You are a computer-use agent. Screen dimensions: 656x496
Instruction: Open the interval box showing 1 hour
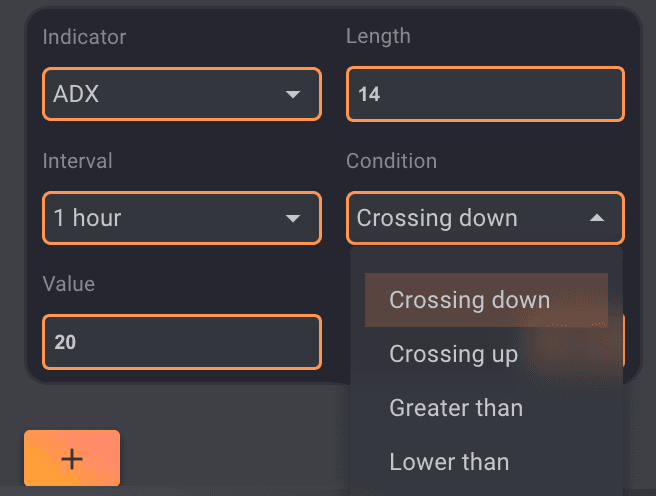(160, 218)
